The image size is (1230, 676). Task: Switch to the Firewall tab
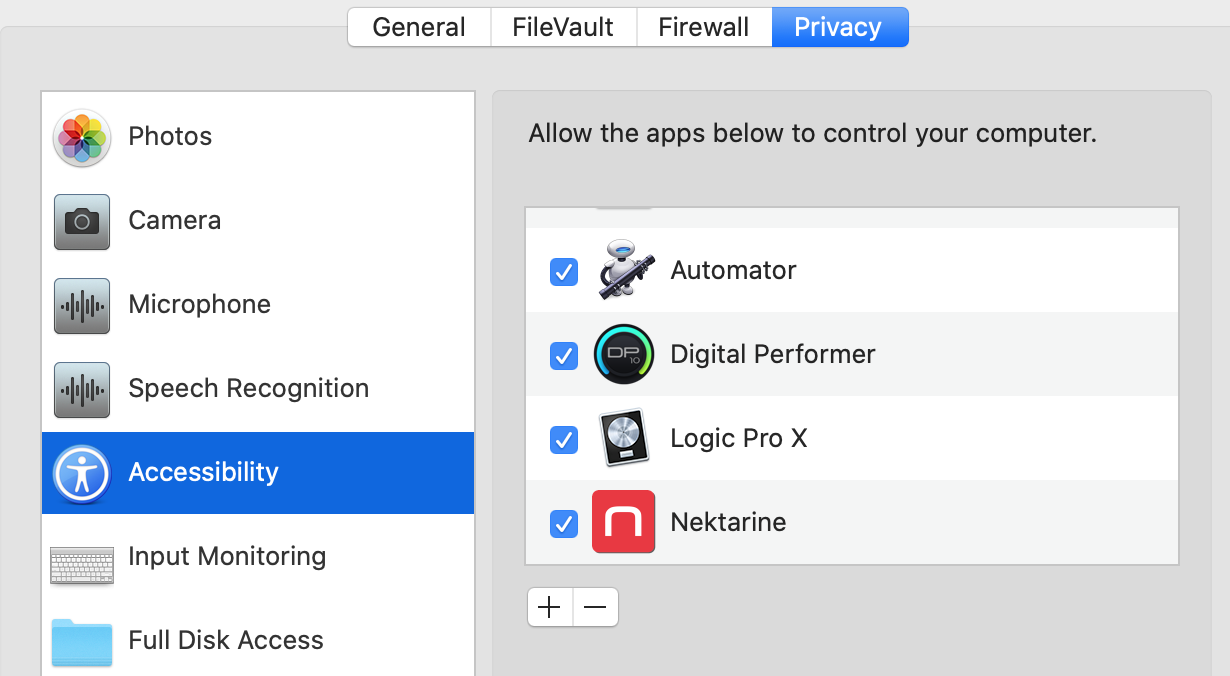pos(704,27)
